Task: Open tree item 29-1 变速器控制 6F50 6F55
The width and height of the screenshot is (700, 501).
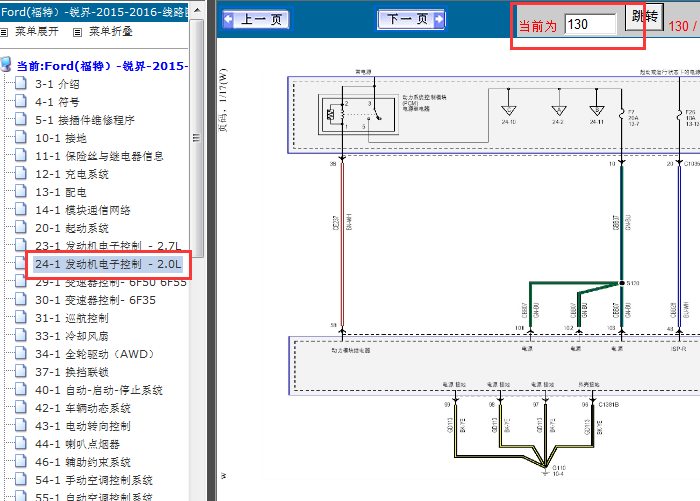Action: [110, 283]
